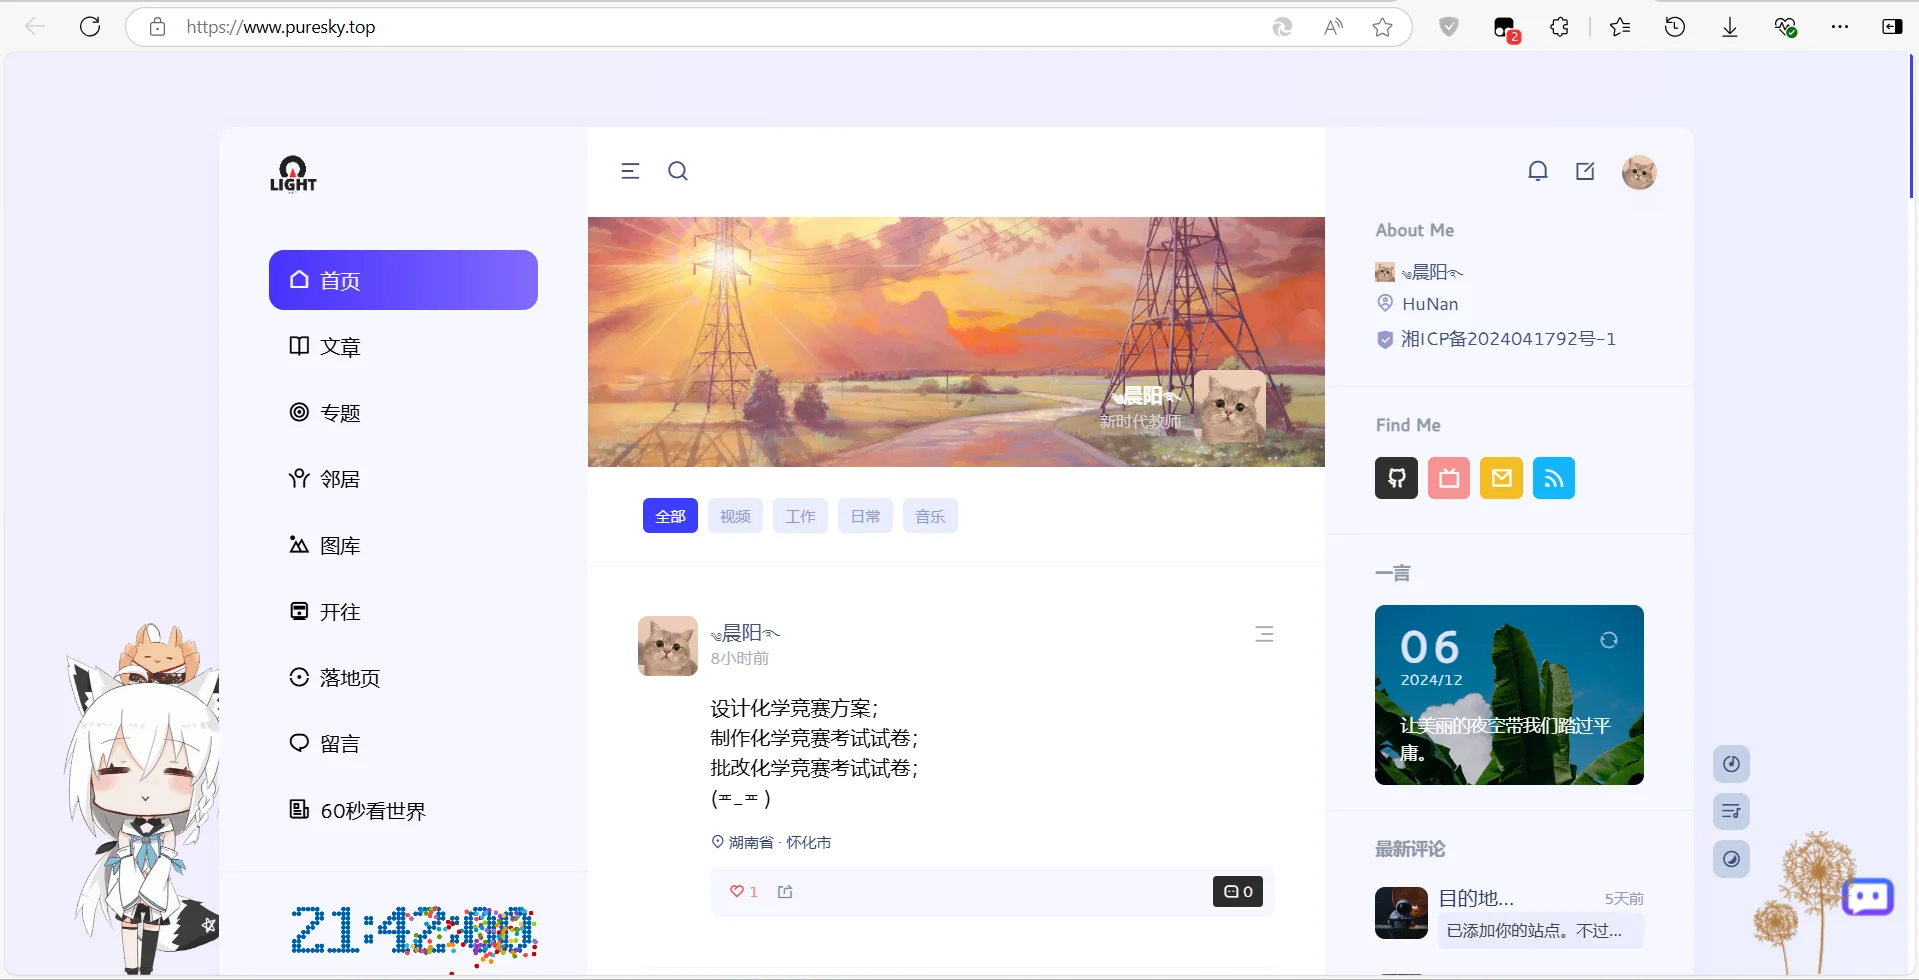1919x980 pixels.
Task: Click the write new post icon
Action: tap(1586, 171)
